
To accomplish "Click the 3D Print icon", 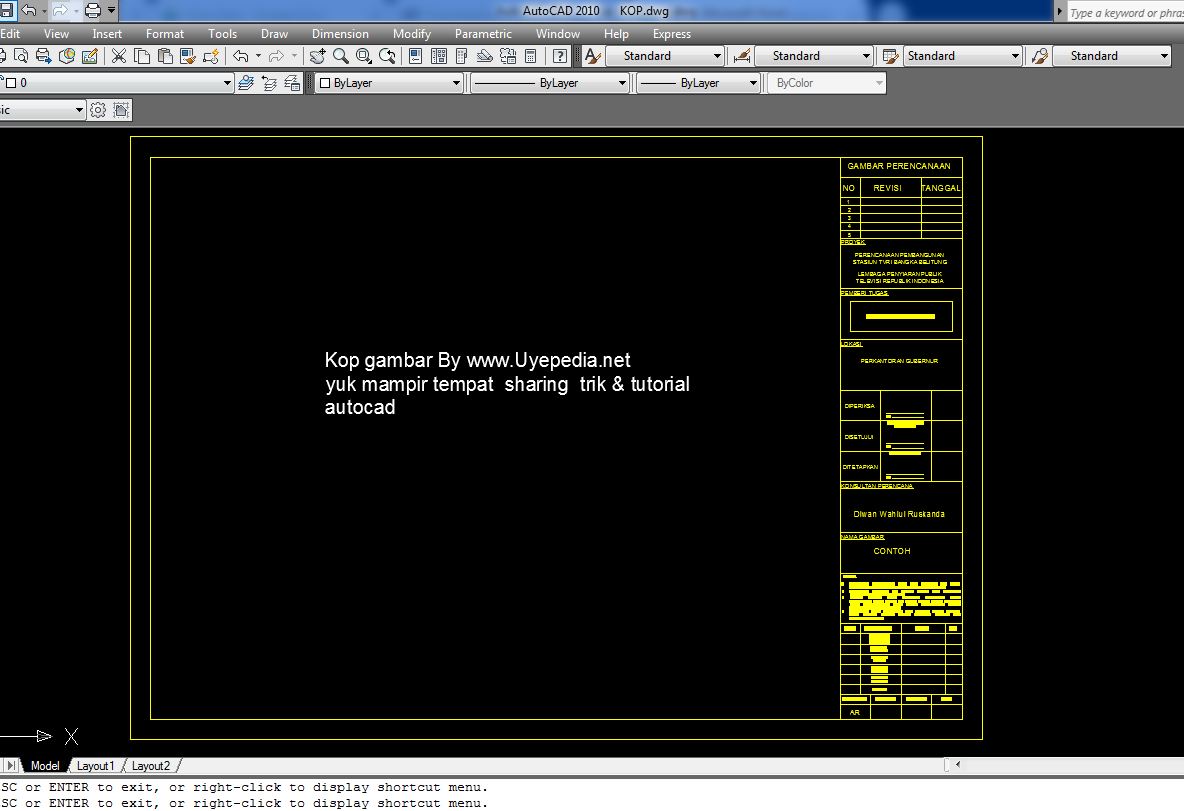I will coord(66,56).
